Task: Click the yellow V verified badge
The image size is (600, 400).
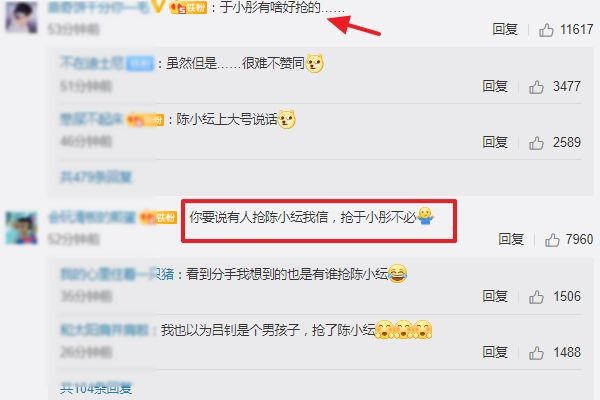Action: coord(158,6)
